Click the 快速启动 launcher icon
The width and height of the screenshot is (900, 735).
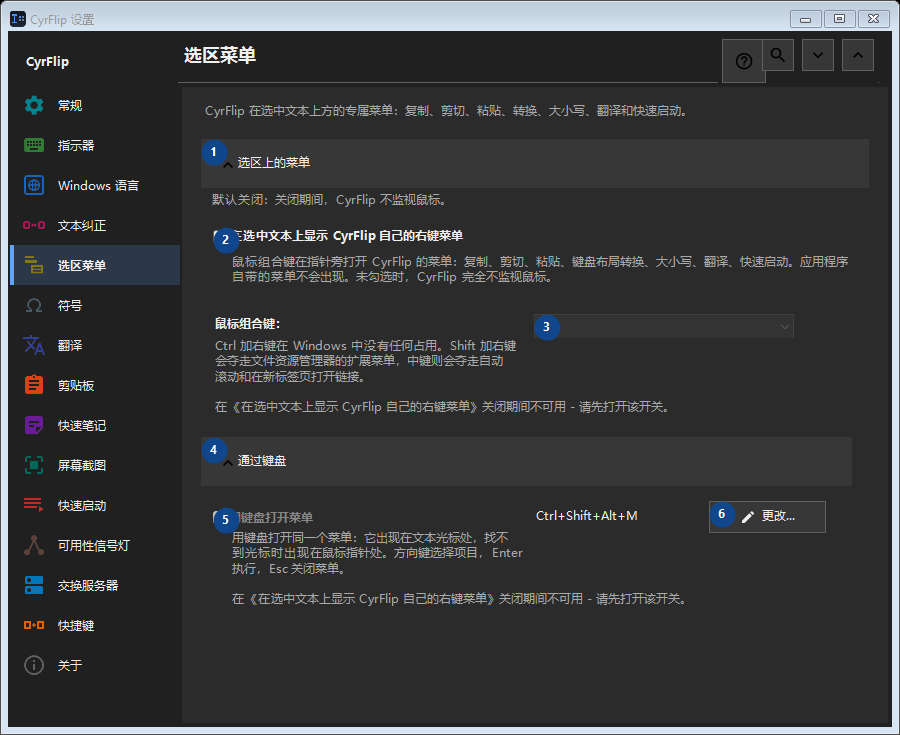pos(34,505)
